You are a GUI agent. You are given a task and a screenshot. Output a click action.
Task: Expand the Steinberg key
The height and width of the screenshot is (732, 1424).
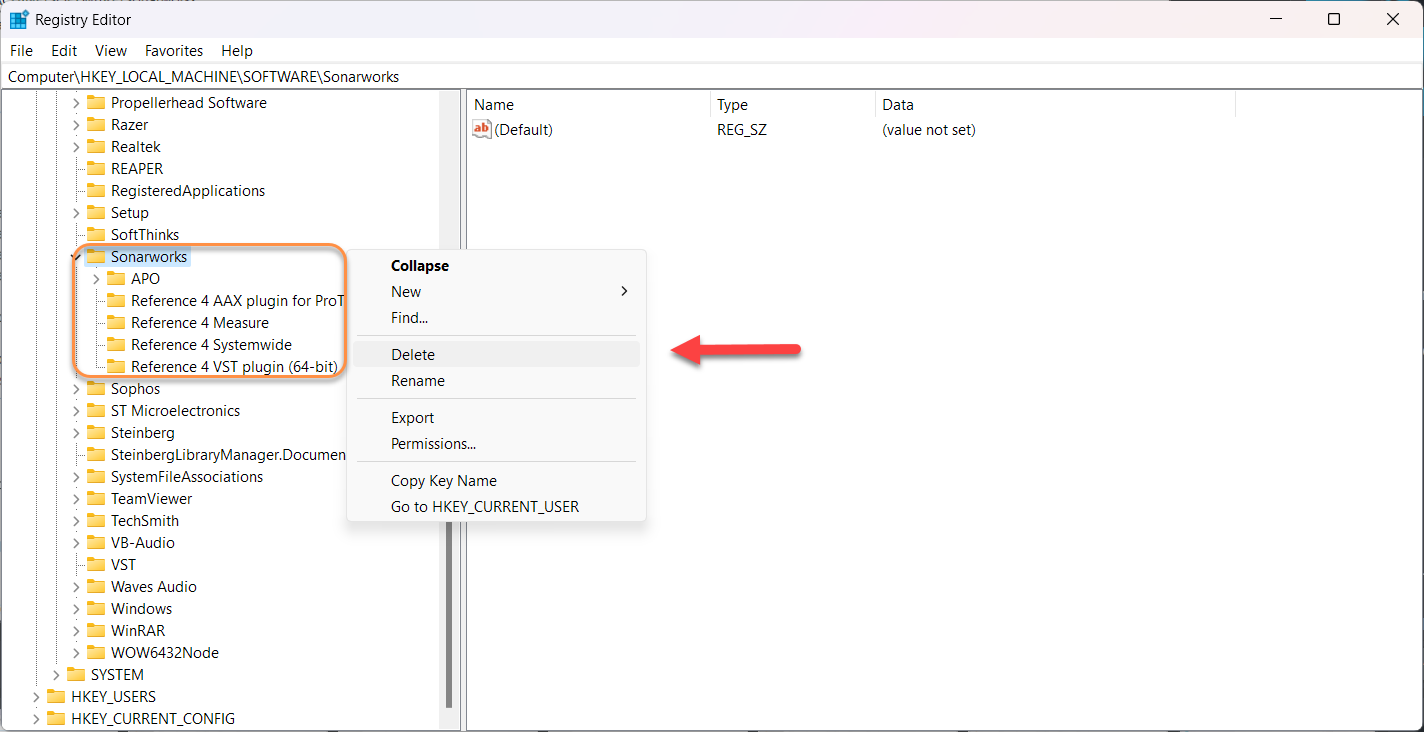tap(76, 432)
